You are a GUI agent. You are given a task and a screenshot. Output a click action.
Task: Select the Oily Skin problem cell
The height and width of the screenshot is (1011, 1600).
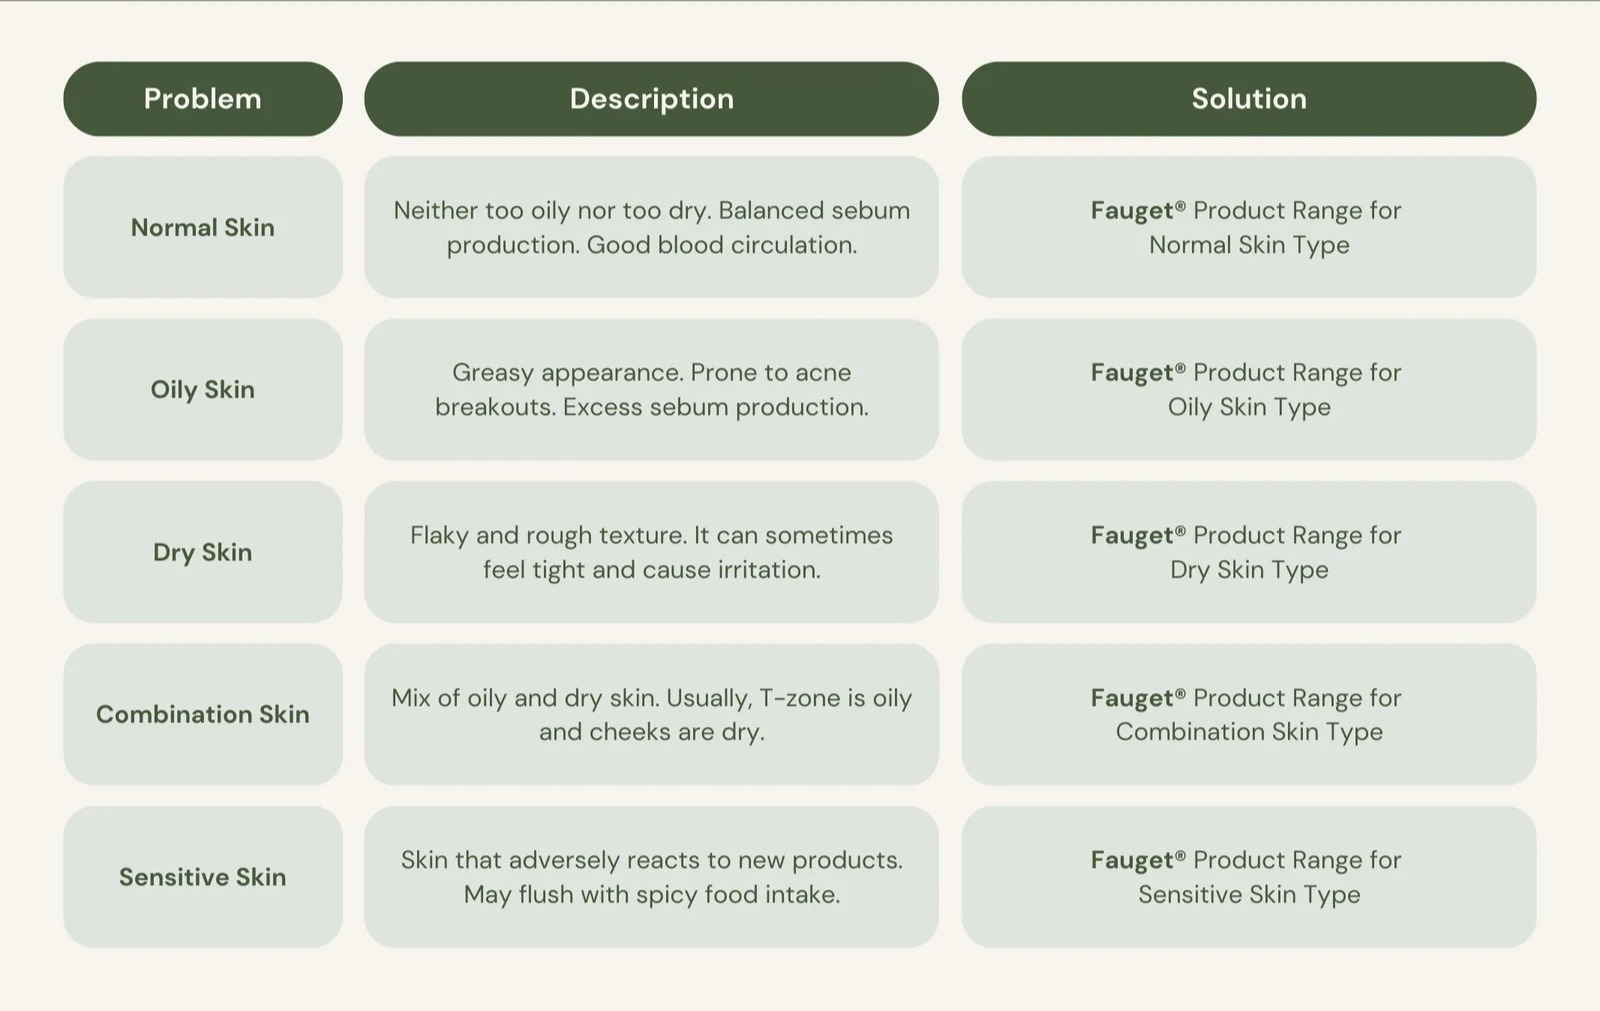pyautogui.click(x=202, y=389)
